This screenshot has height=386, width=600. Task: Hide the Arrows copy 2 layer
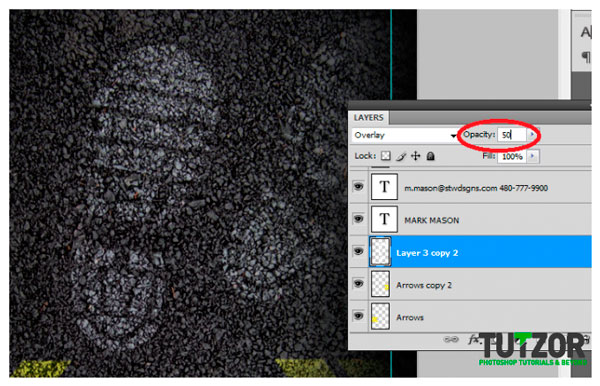(x=358, y=283)
